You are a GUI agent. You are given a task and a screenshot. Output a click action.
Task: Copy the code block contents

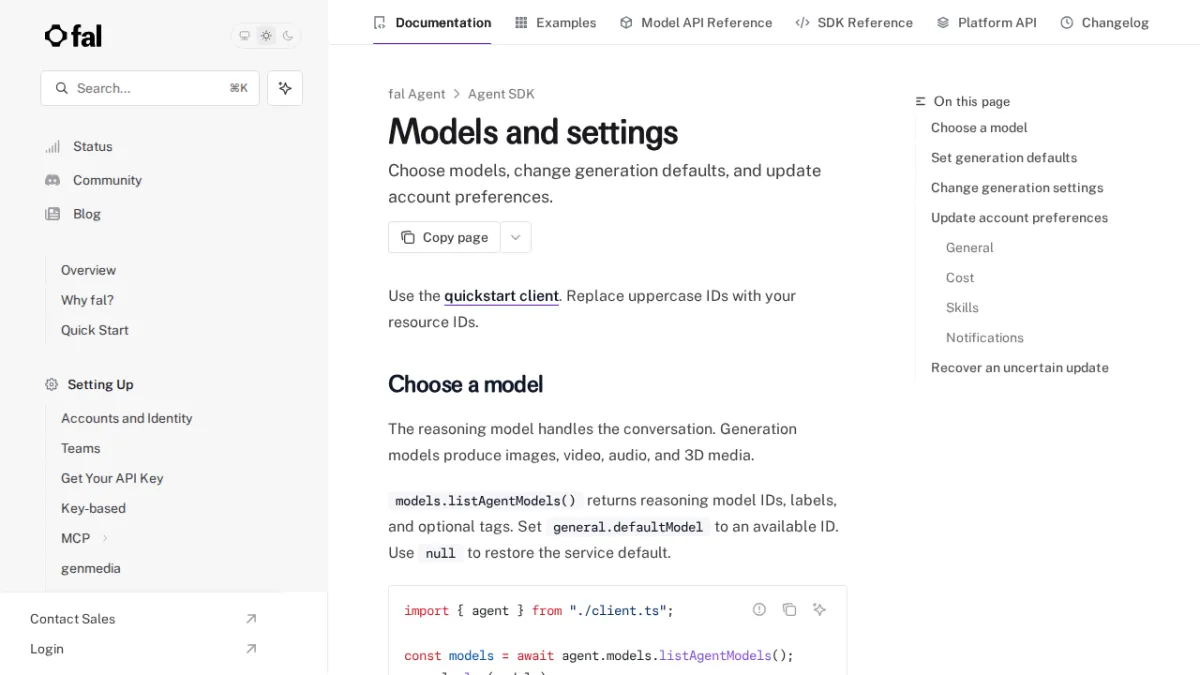click(x=790, y=609)
